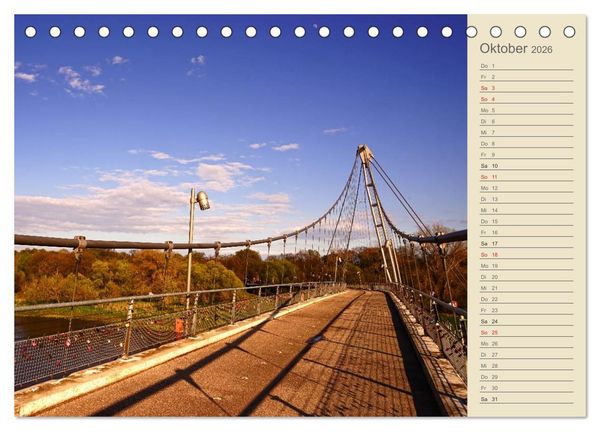Select the 'Do 29' day row
The image size is (600, 431).
pos(527,377)
